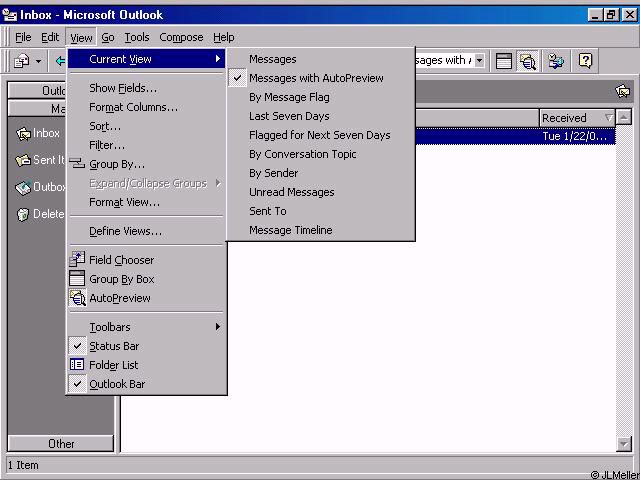Click the Inbox shortcut icon in the Outlook Bar
640x480 pixels.
pyautogui.click(x=23, y=133)
